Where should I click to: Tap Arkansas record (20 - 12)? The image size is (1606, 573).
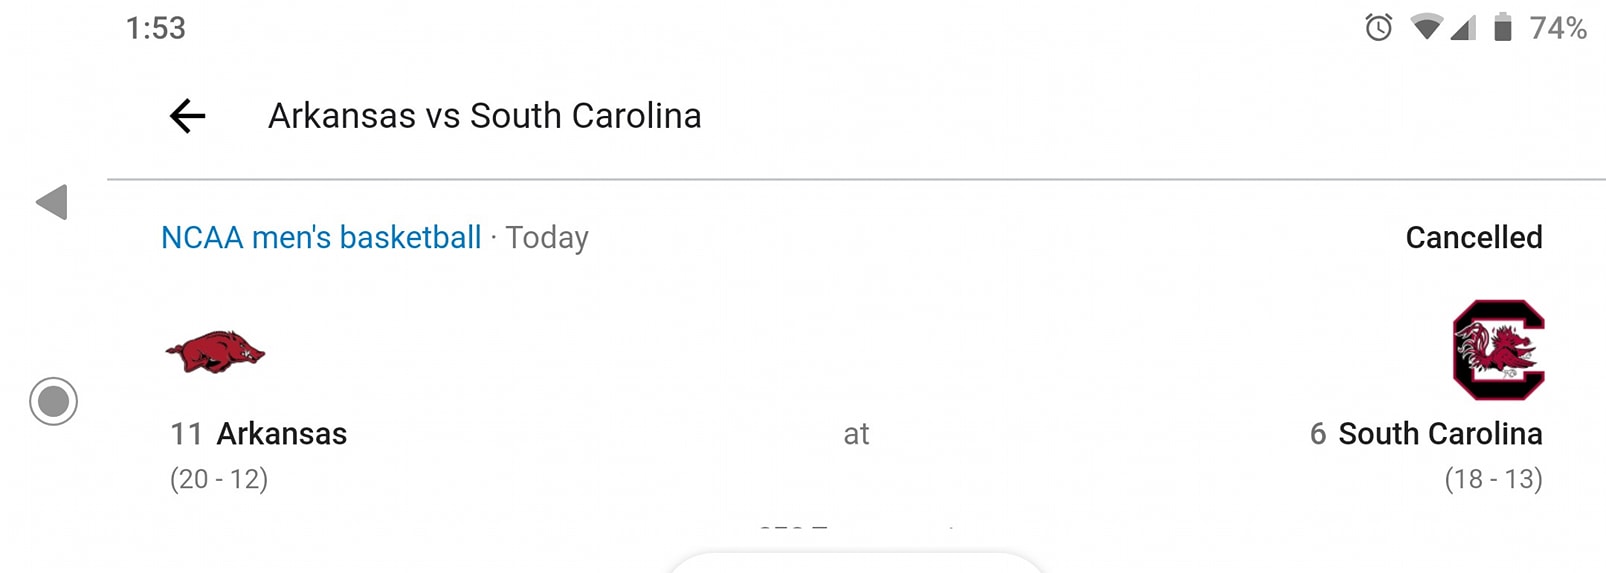219,479
